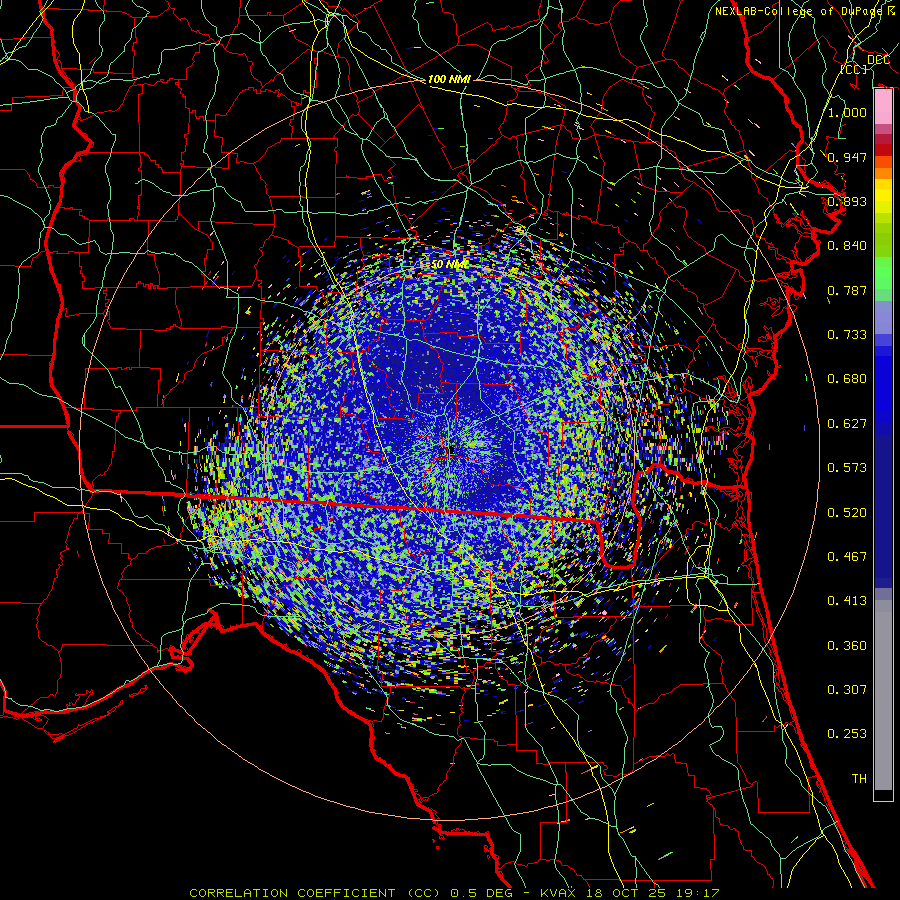Click the 50 NMI range ring label
This screenshot has height=900, width=900.
tap(447, 265)
